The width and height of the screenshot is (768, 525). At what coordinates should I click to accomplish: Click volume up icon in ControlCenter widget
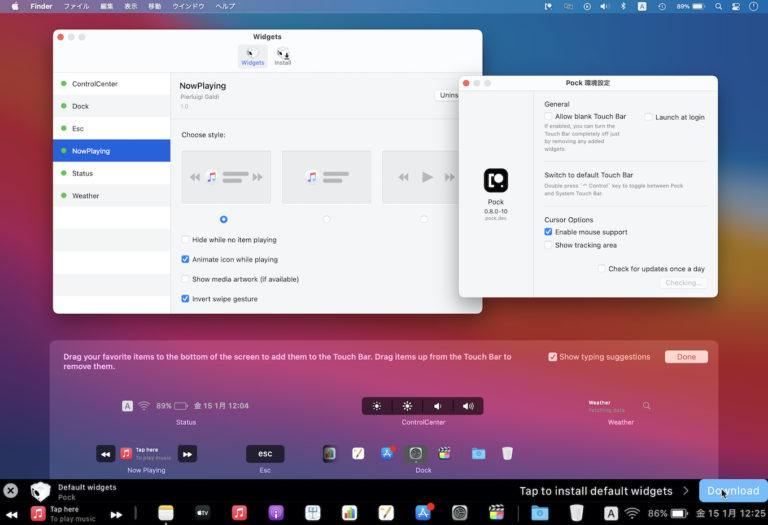468,406
